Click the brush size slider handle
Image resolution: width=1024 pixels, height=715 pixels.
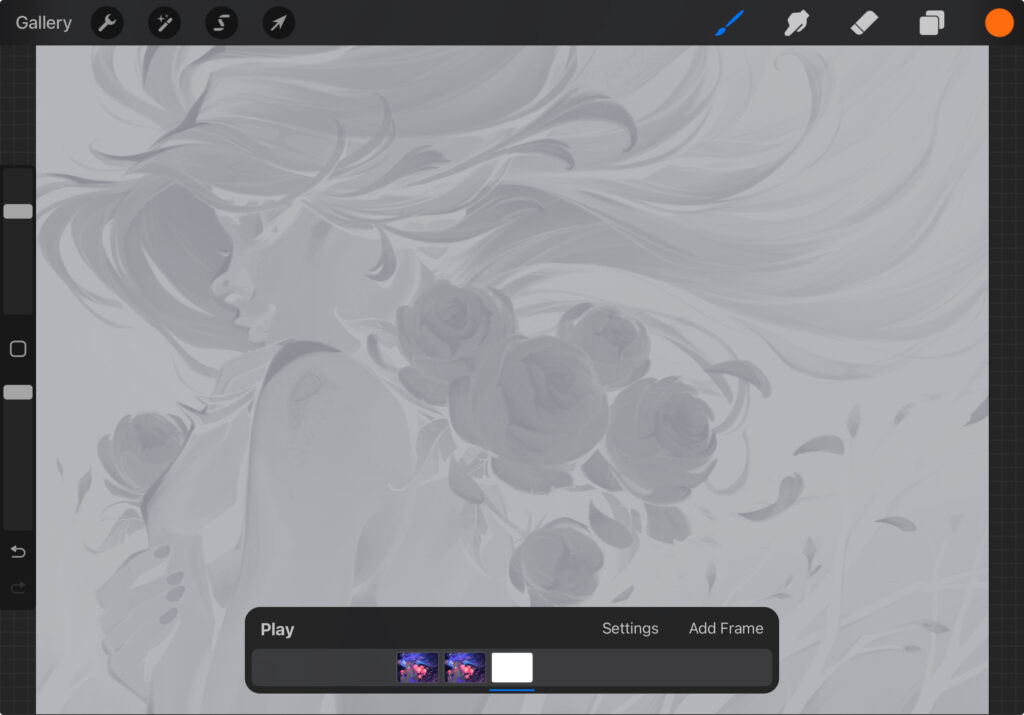tap(18, 211)
